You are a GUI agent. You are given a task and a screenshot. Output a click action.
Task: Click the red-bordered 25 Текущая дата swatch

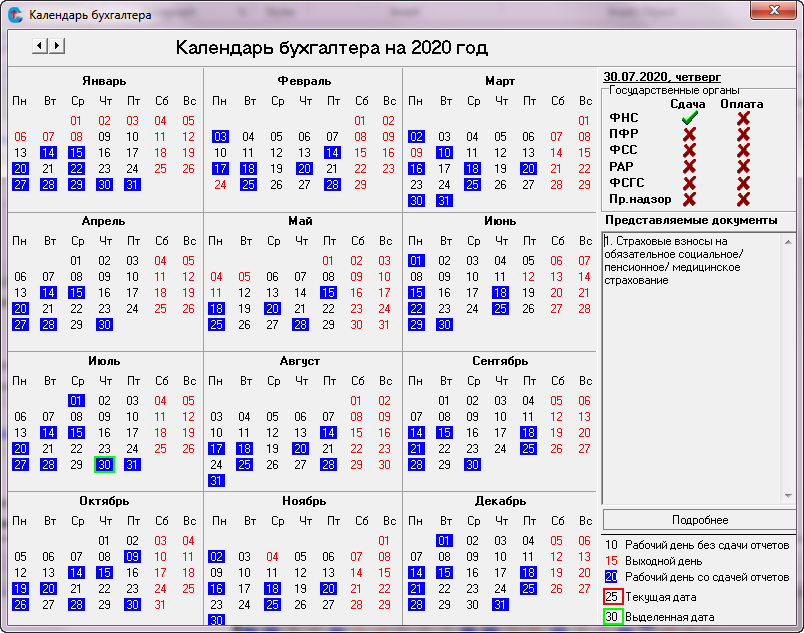613,597
